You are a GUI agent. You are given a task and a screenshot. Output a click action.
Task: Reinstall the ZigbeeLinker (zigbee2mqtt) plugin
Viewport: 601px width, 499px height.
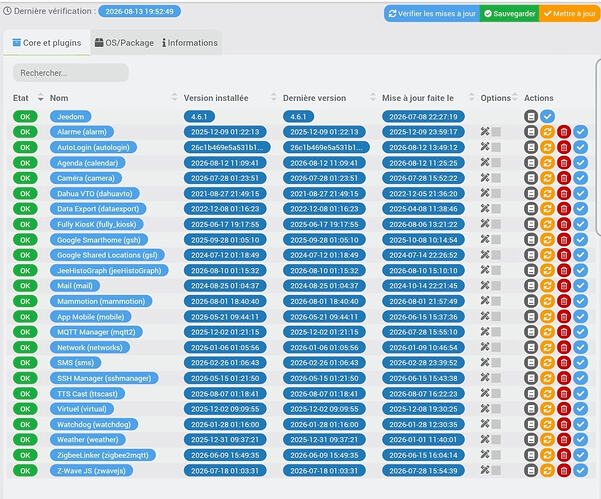point(547,455)
